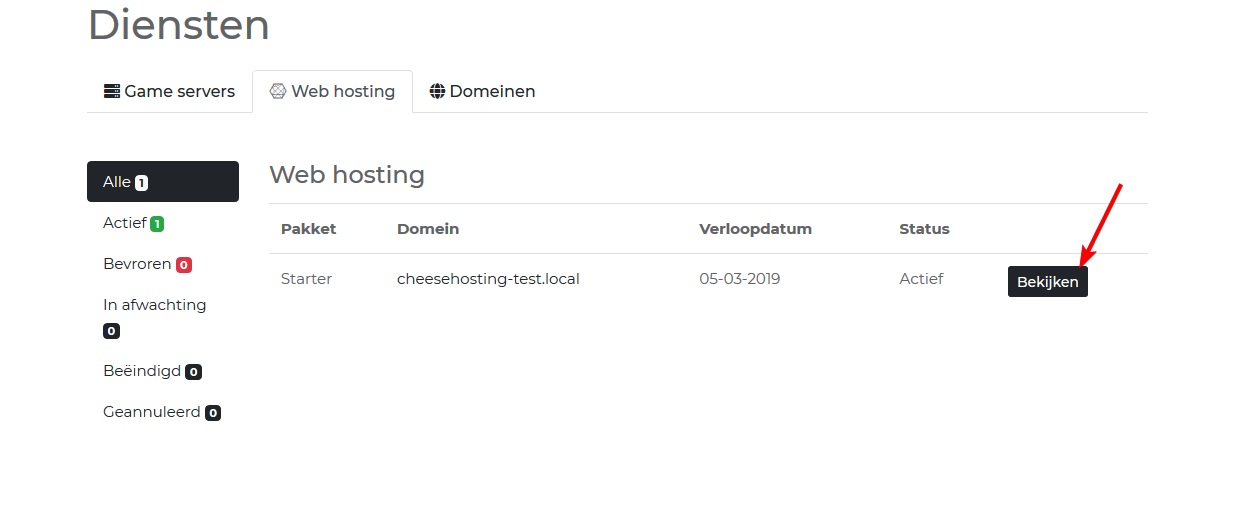Show Geannuleerd services

coord(151,412)
